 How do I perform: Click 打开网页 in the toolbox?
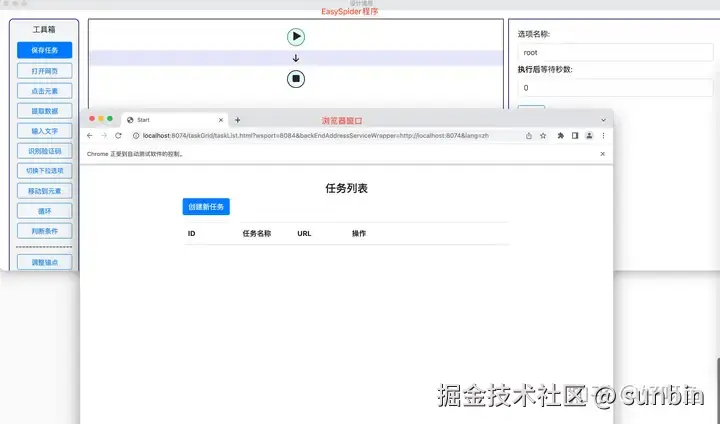click(45, 71)
